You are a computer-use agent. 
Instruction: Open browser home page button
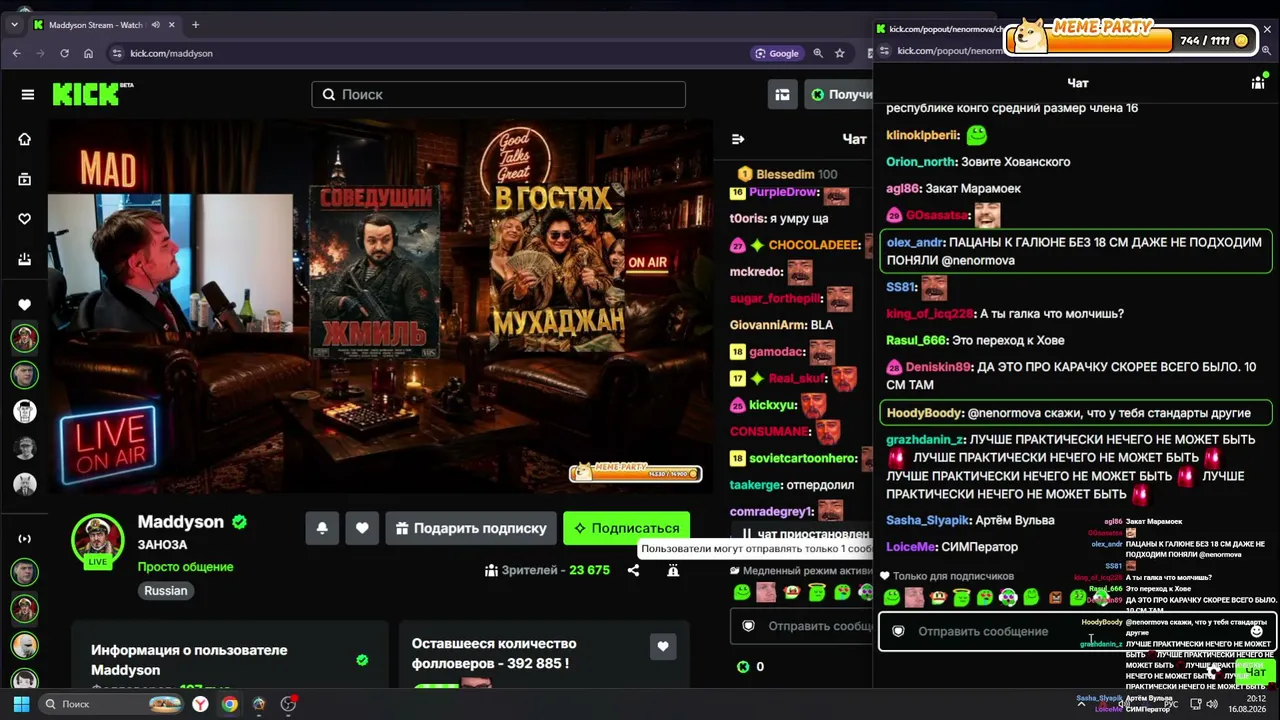pos(89,53)
